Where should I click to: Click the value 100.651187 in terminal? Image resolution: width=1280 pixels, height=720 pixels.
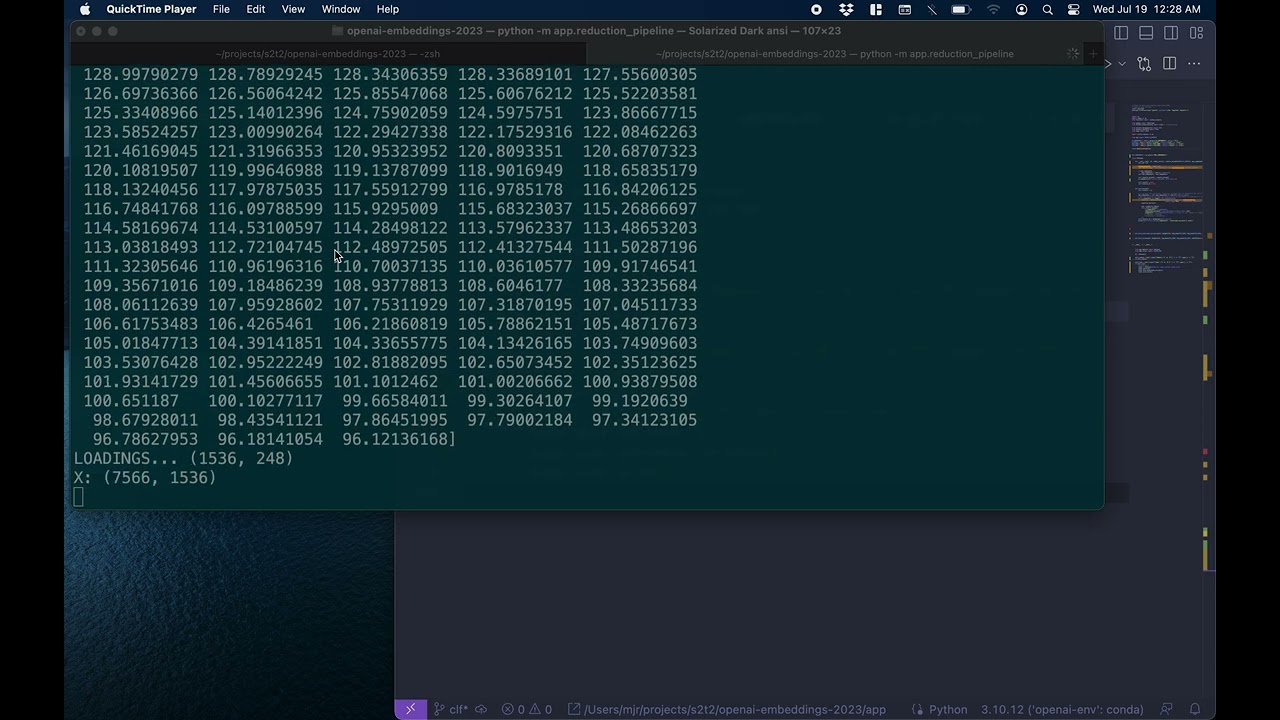click(131, 401)
